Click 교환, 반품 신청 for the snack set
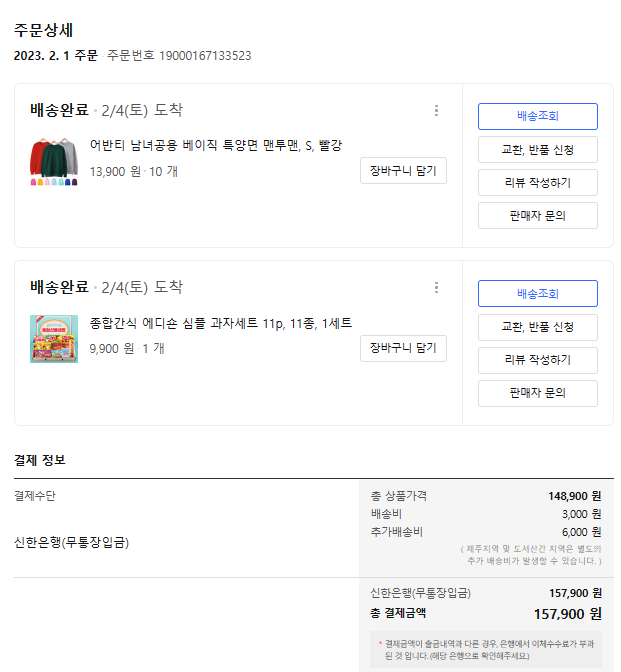Image resolution: width=621 pixels, height=672 pixels. (537, 327)
